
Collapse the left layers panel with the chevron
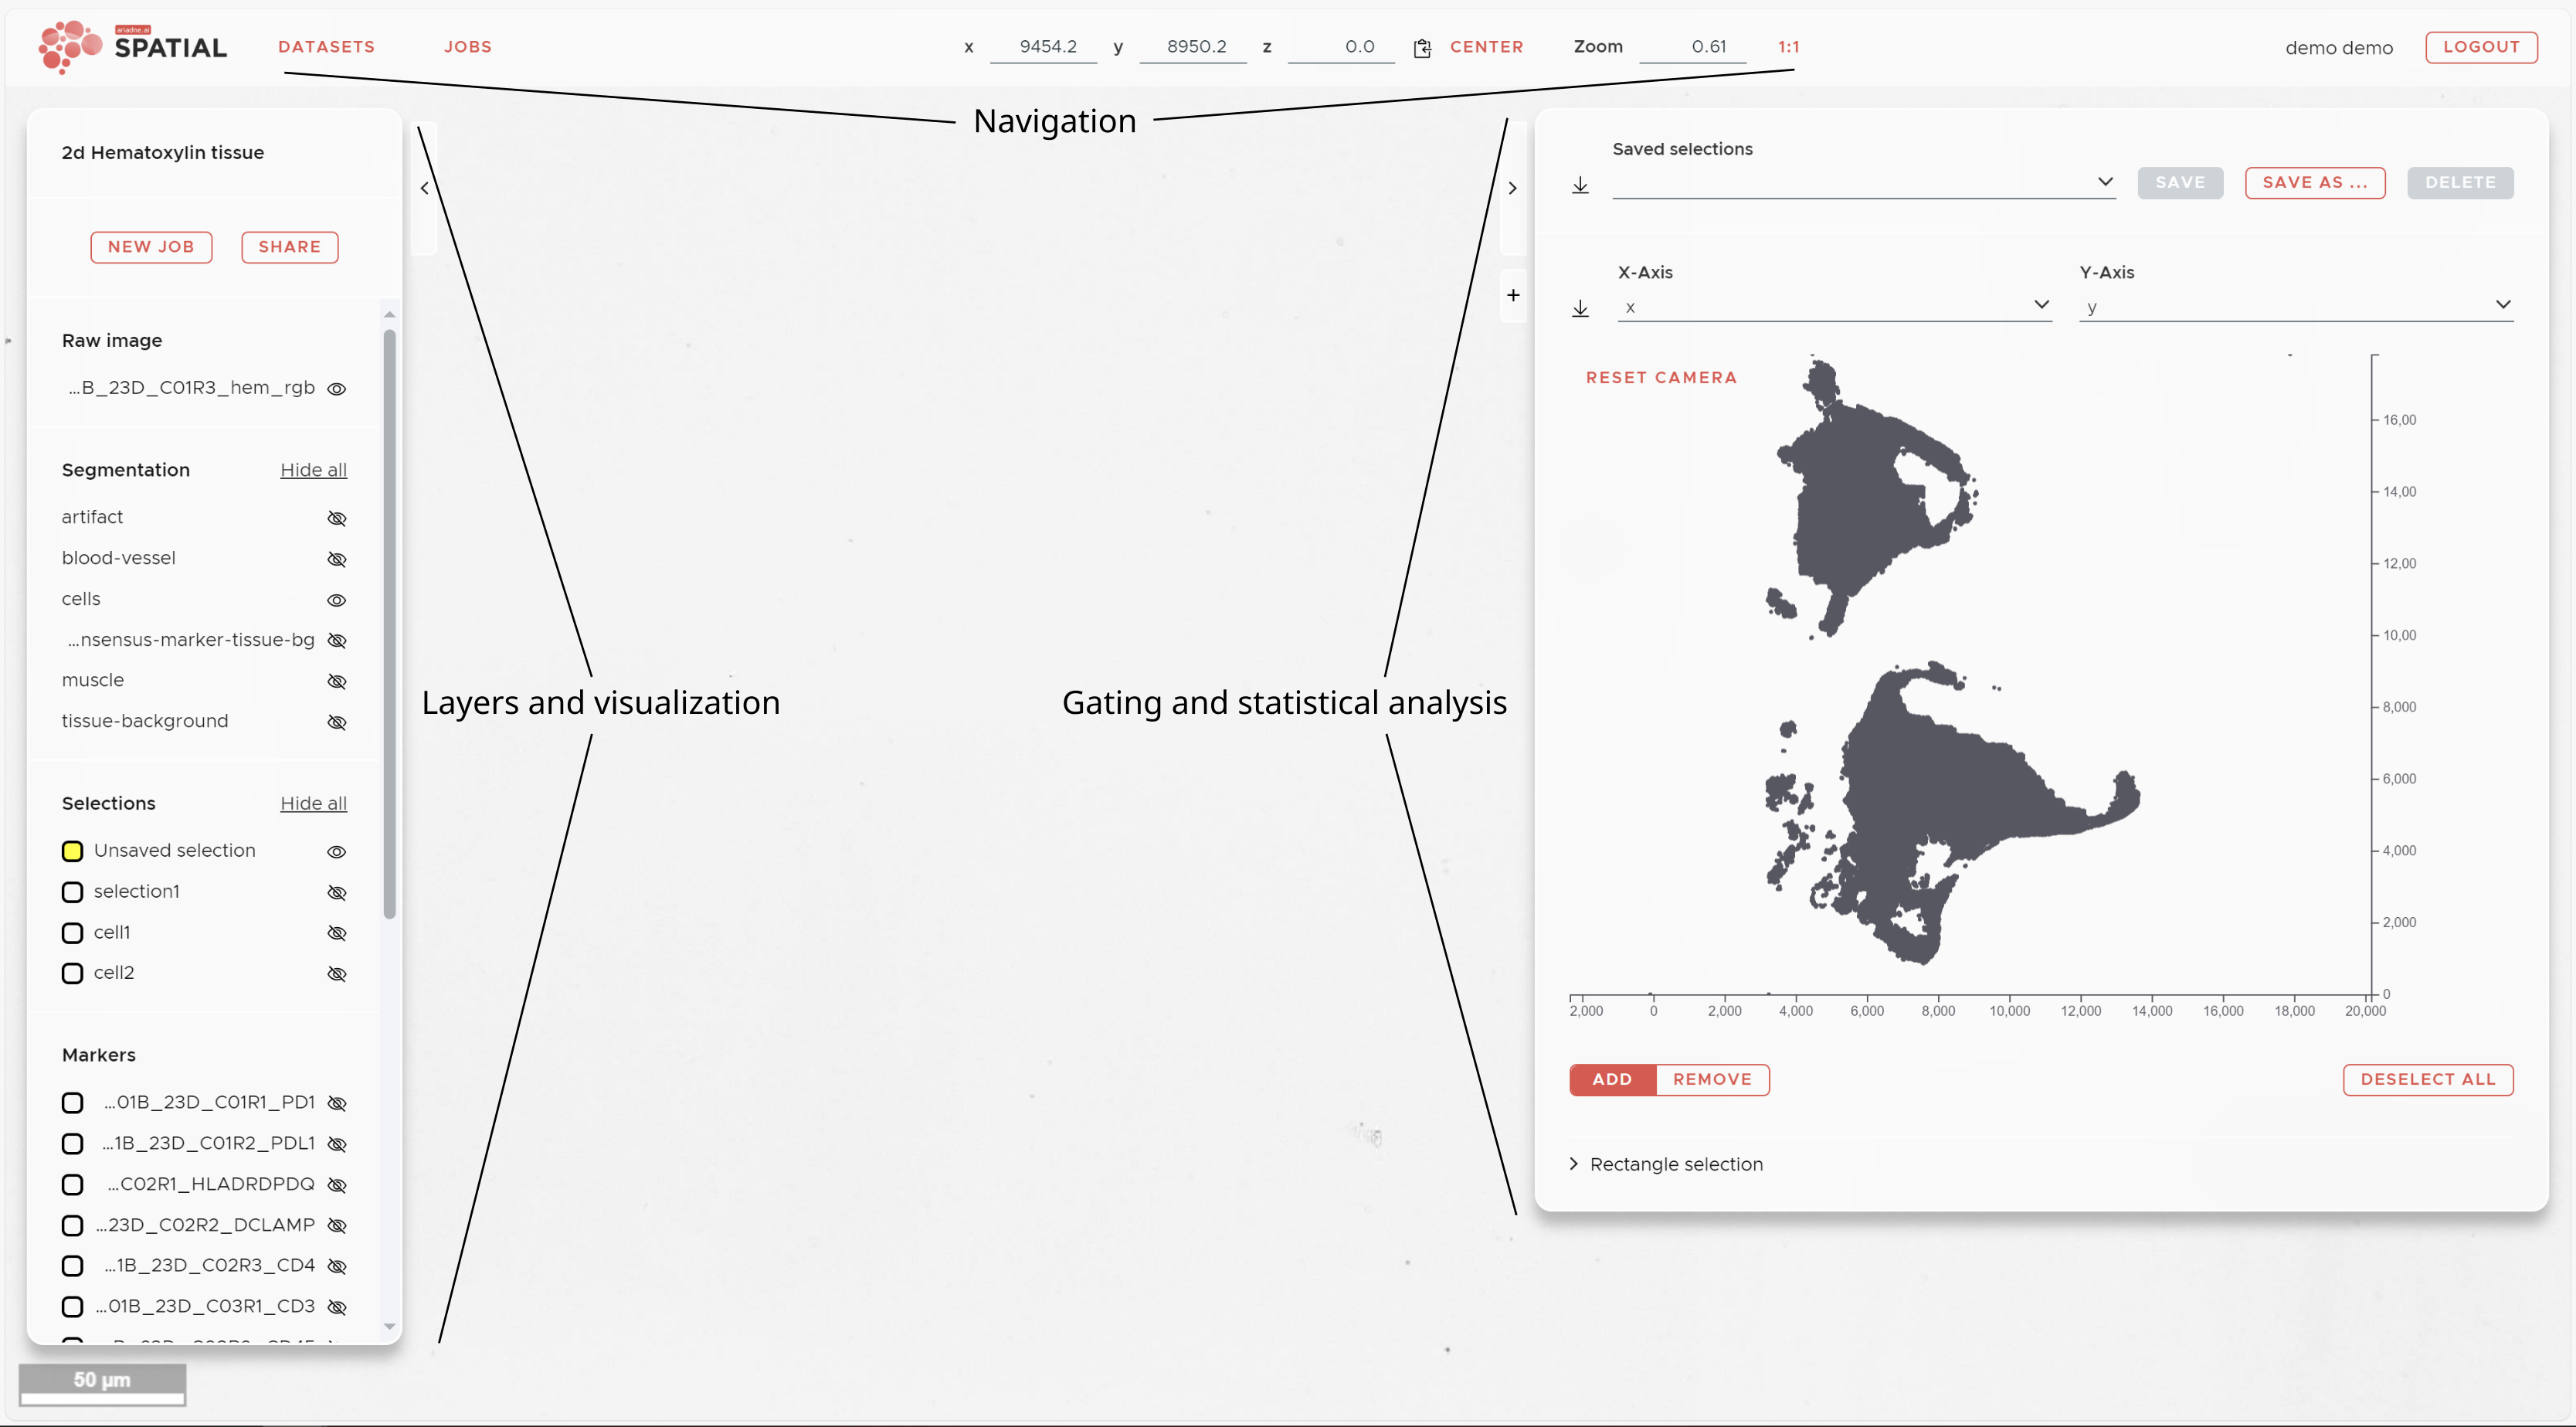424,187
